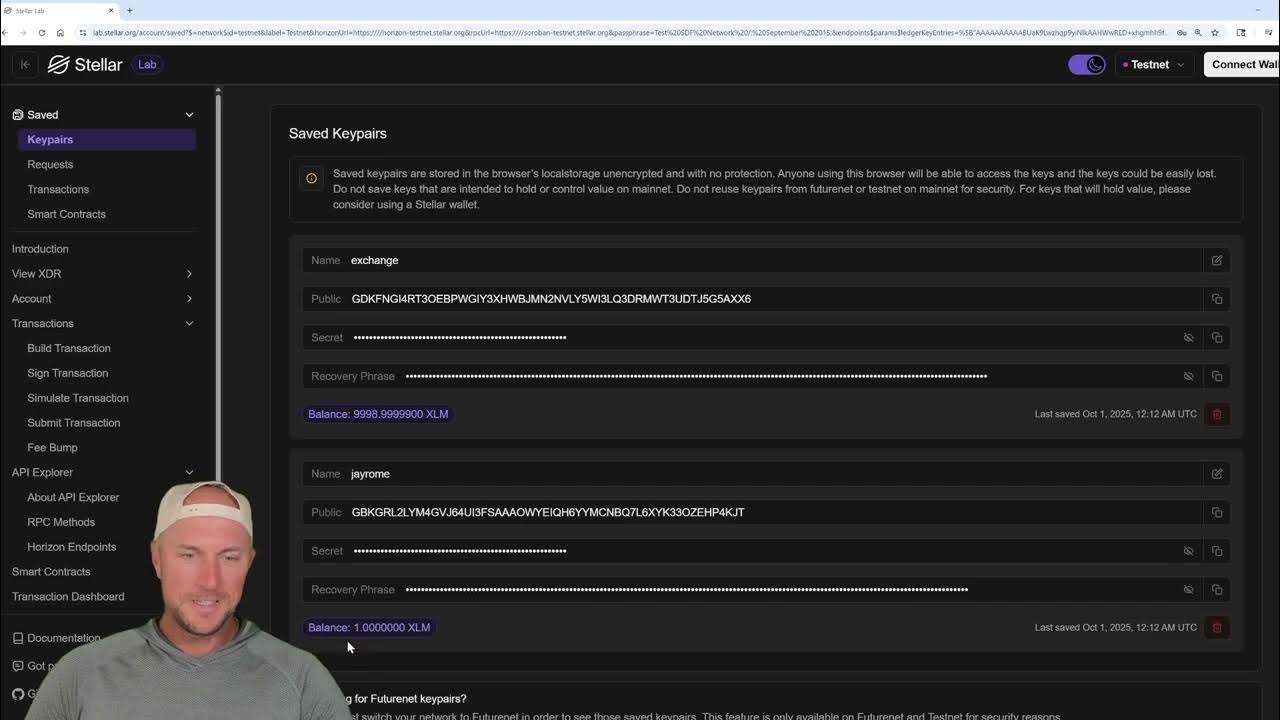Image resolution: width=1280 pixels, height=720 pixels.
Task: Copy the exchange public key
Action: coord(1216,298)
